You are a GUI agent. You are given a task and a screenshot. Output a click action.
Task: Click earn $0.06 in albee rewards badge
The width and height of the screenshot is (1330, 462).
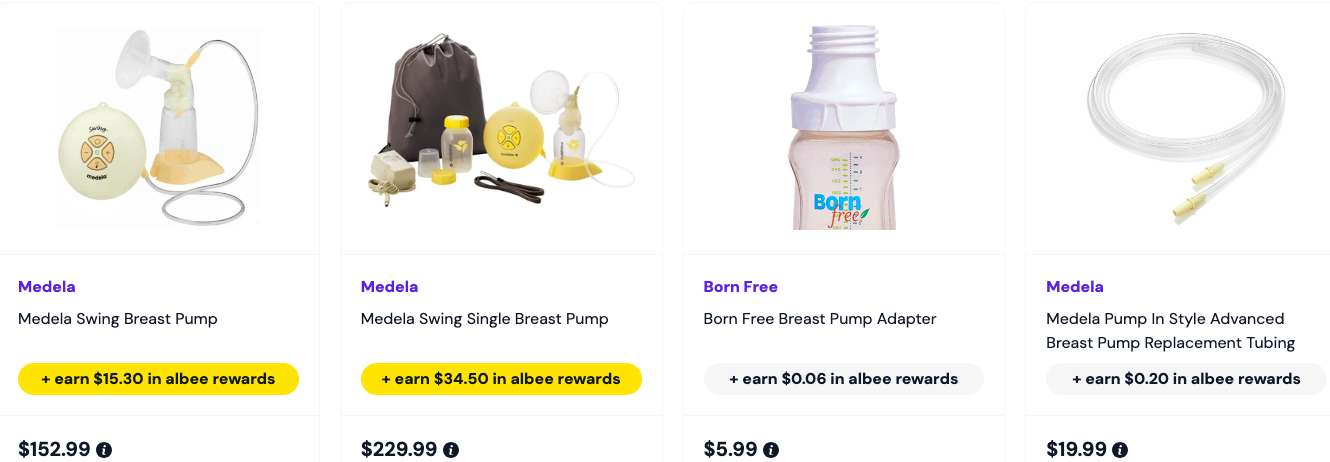(x=844, y=379)
